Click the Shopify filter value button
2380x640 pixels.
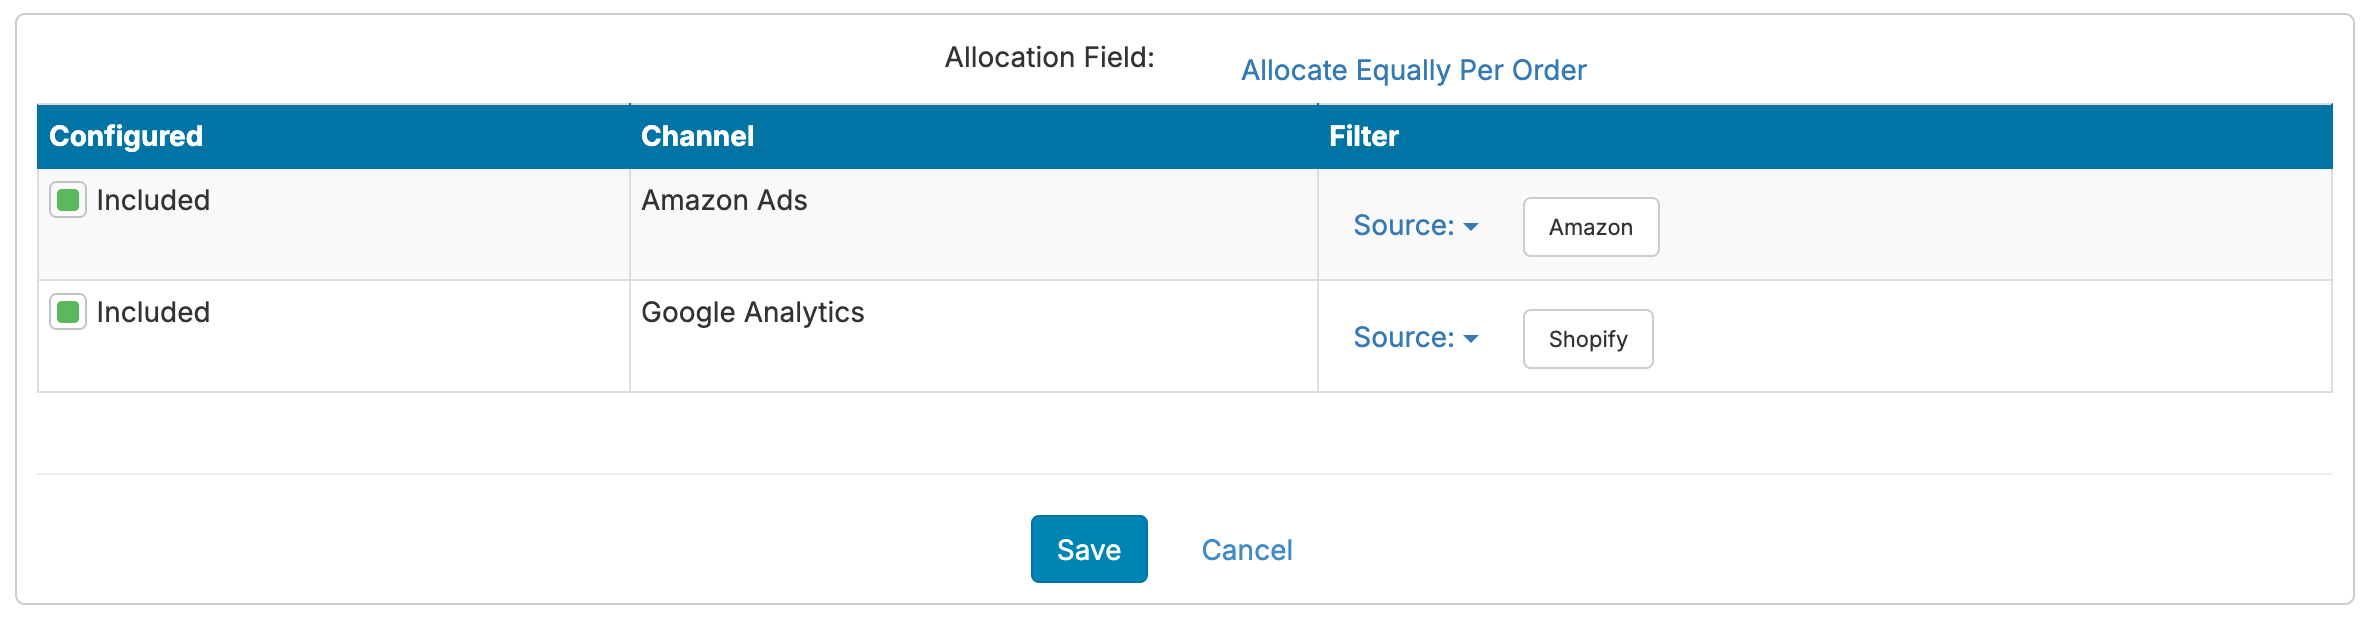[x=1587, y=339]
